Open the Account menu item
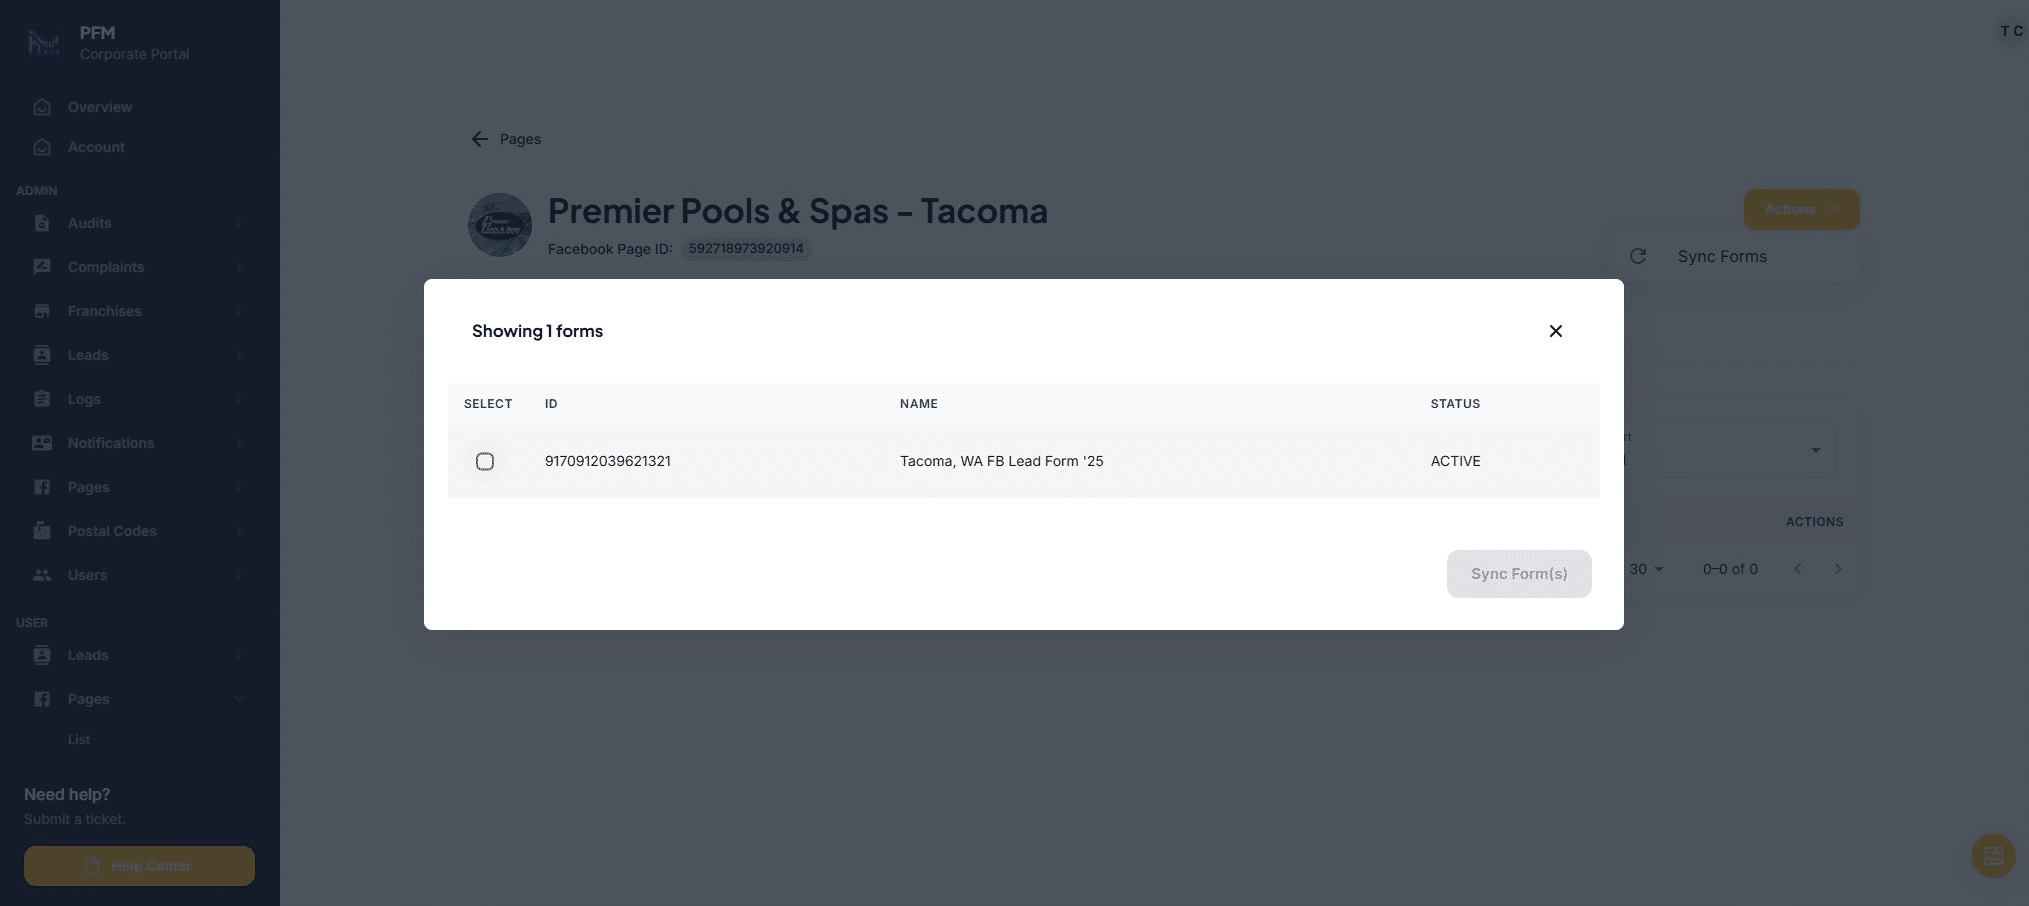Viewport: 2029px width, 906px height. tap(96, 147)
